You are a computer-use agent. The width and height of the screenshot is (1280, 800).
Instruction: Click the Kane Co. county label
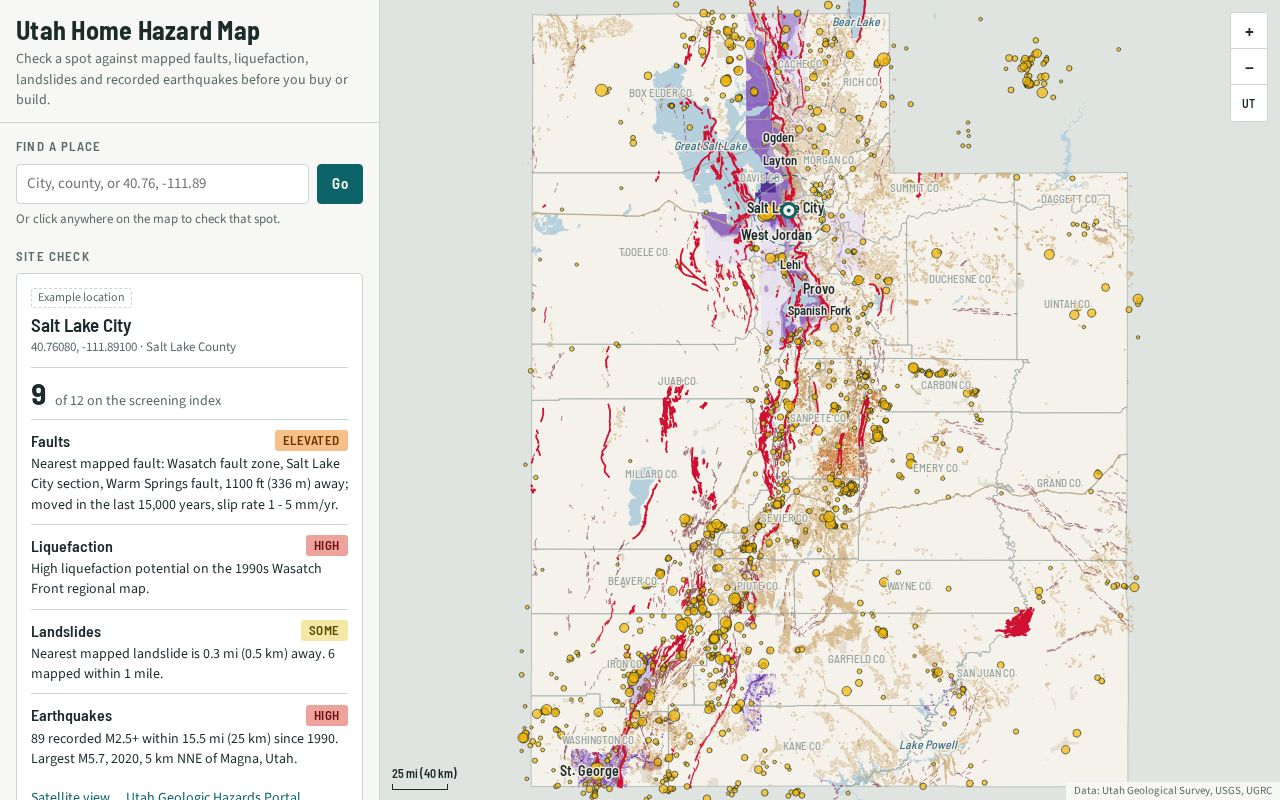[802, 746]
